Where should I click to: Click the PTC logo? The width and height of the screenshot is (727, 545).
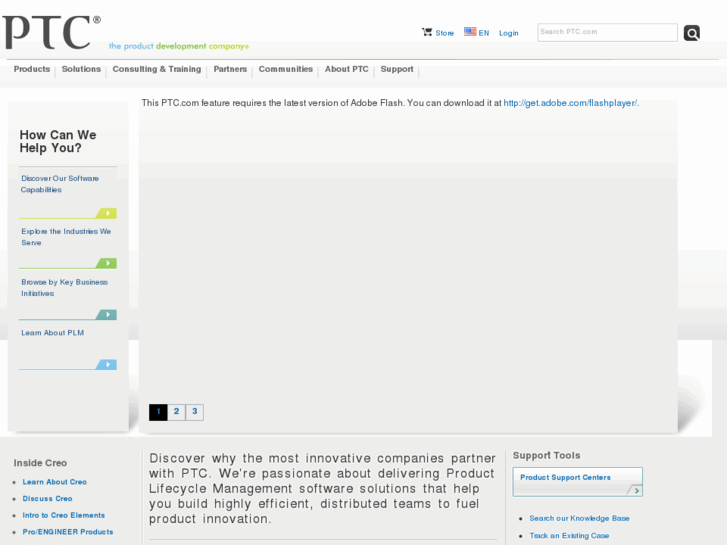click(x=51, y=32)
